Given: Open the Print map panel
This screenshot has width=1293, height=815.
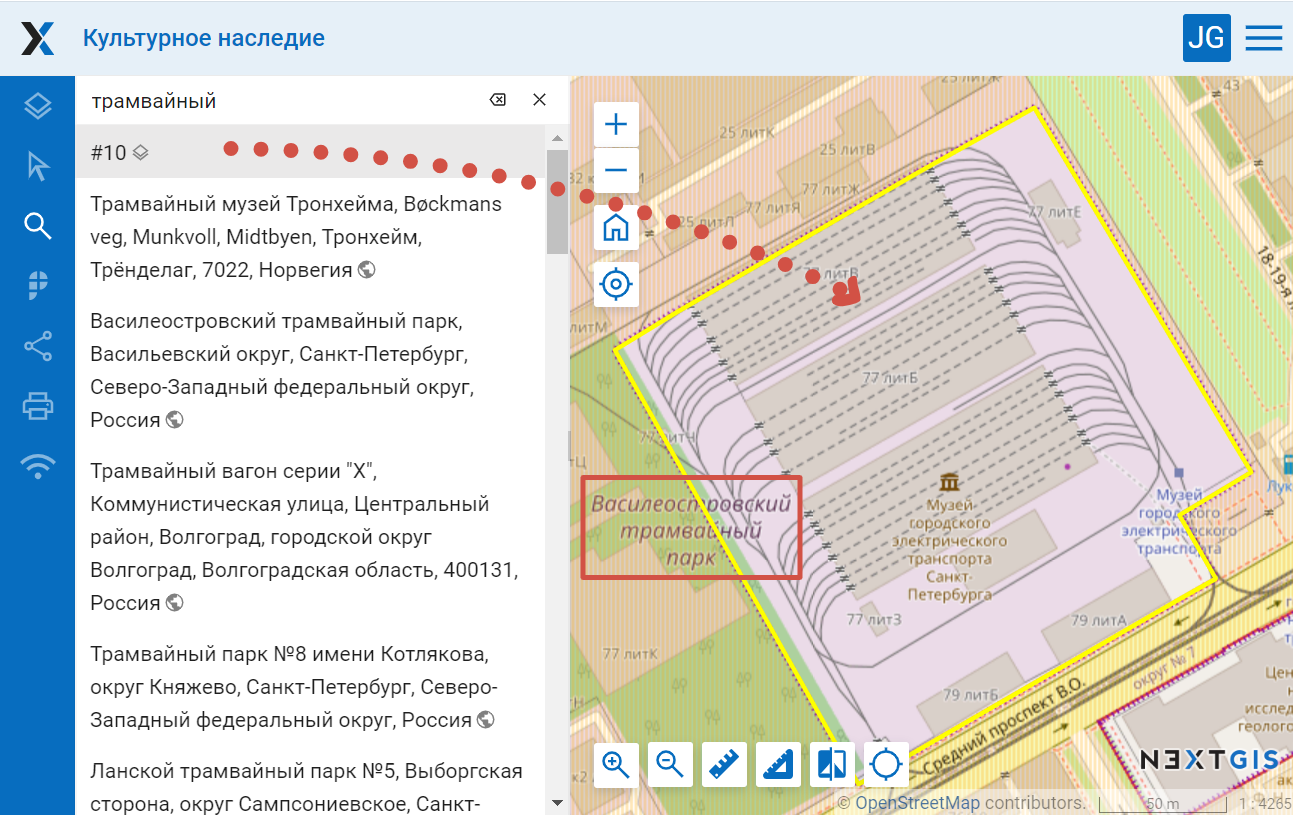Looking at the screenshot, I should (38, 406).
